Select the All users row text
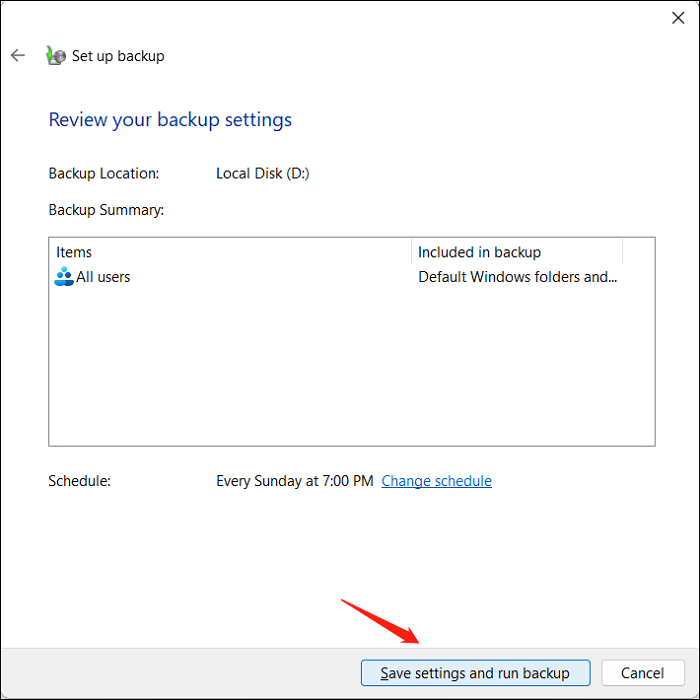The width and height of the screenshot is (700, 700). click(103, 277)
